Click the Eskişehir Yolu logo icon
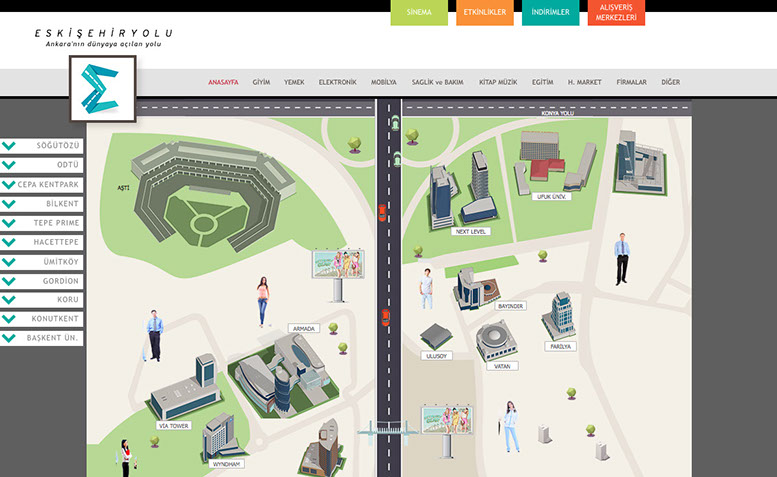 coord(102,88)
